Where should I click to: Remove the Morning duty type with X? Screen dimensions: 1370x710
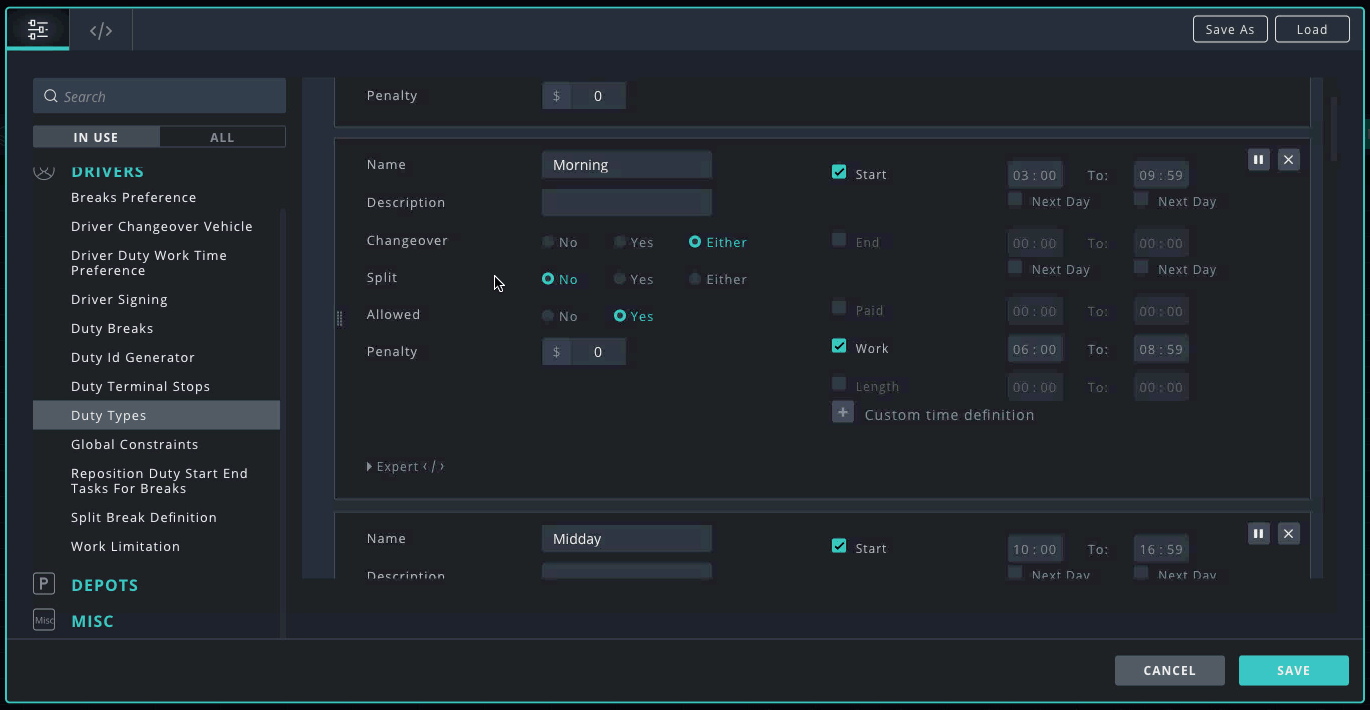[x=1289, y=160]
